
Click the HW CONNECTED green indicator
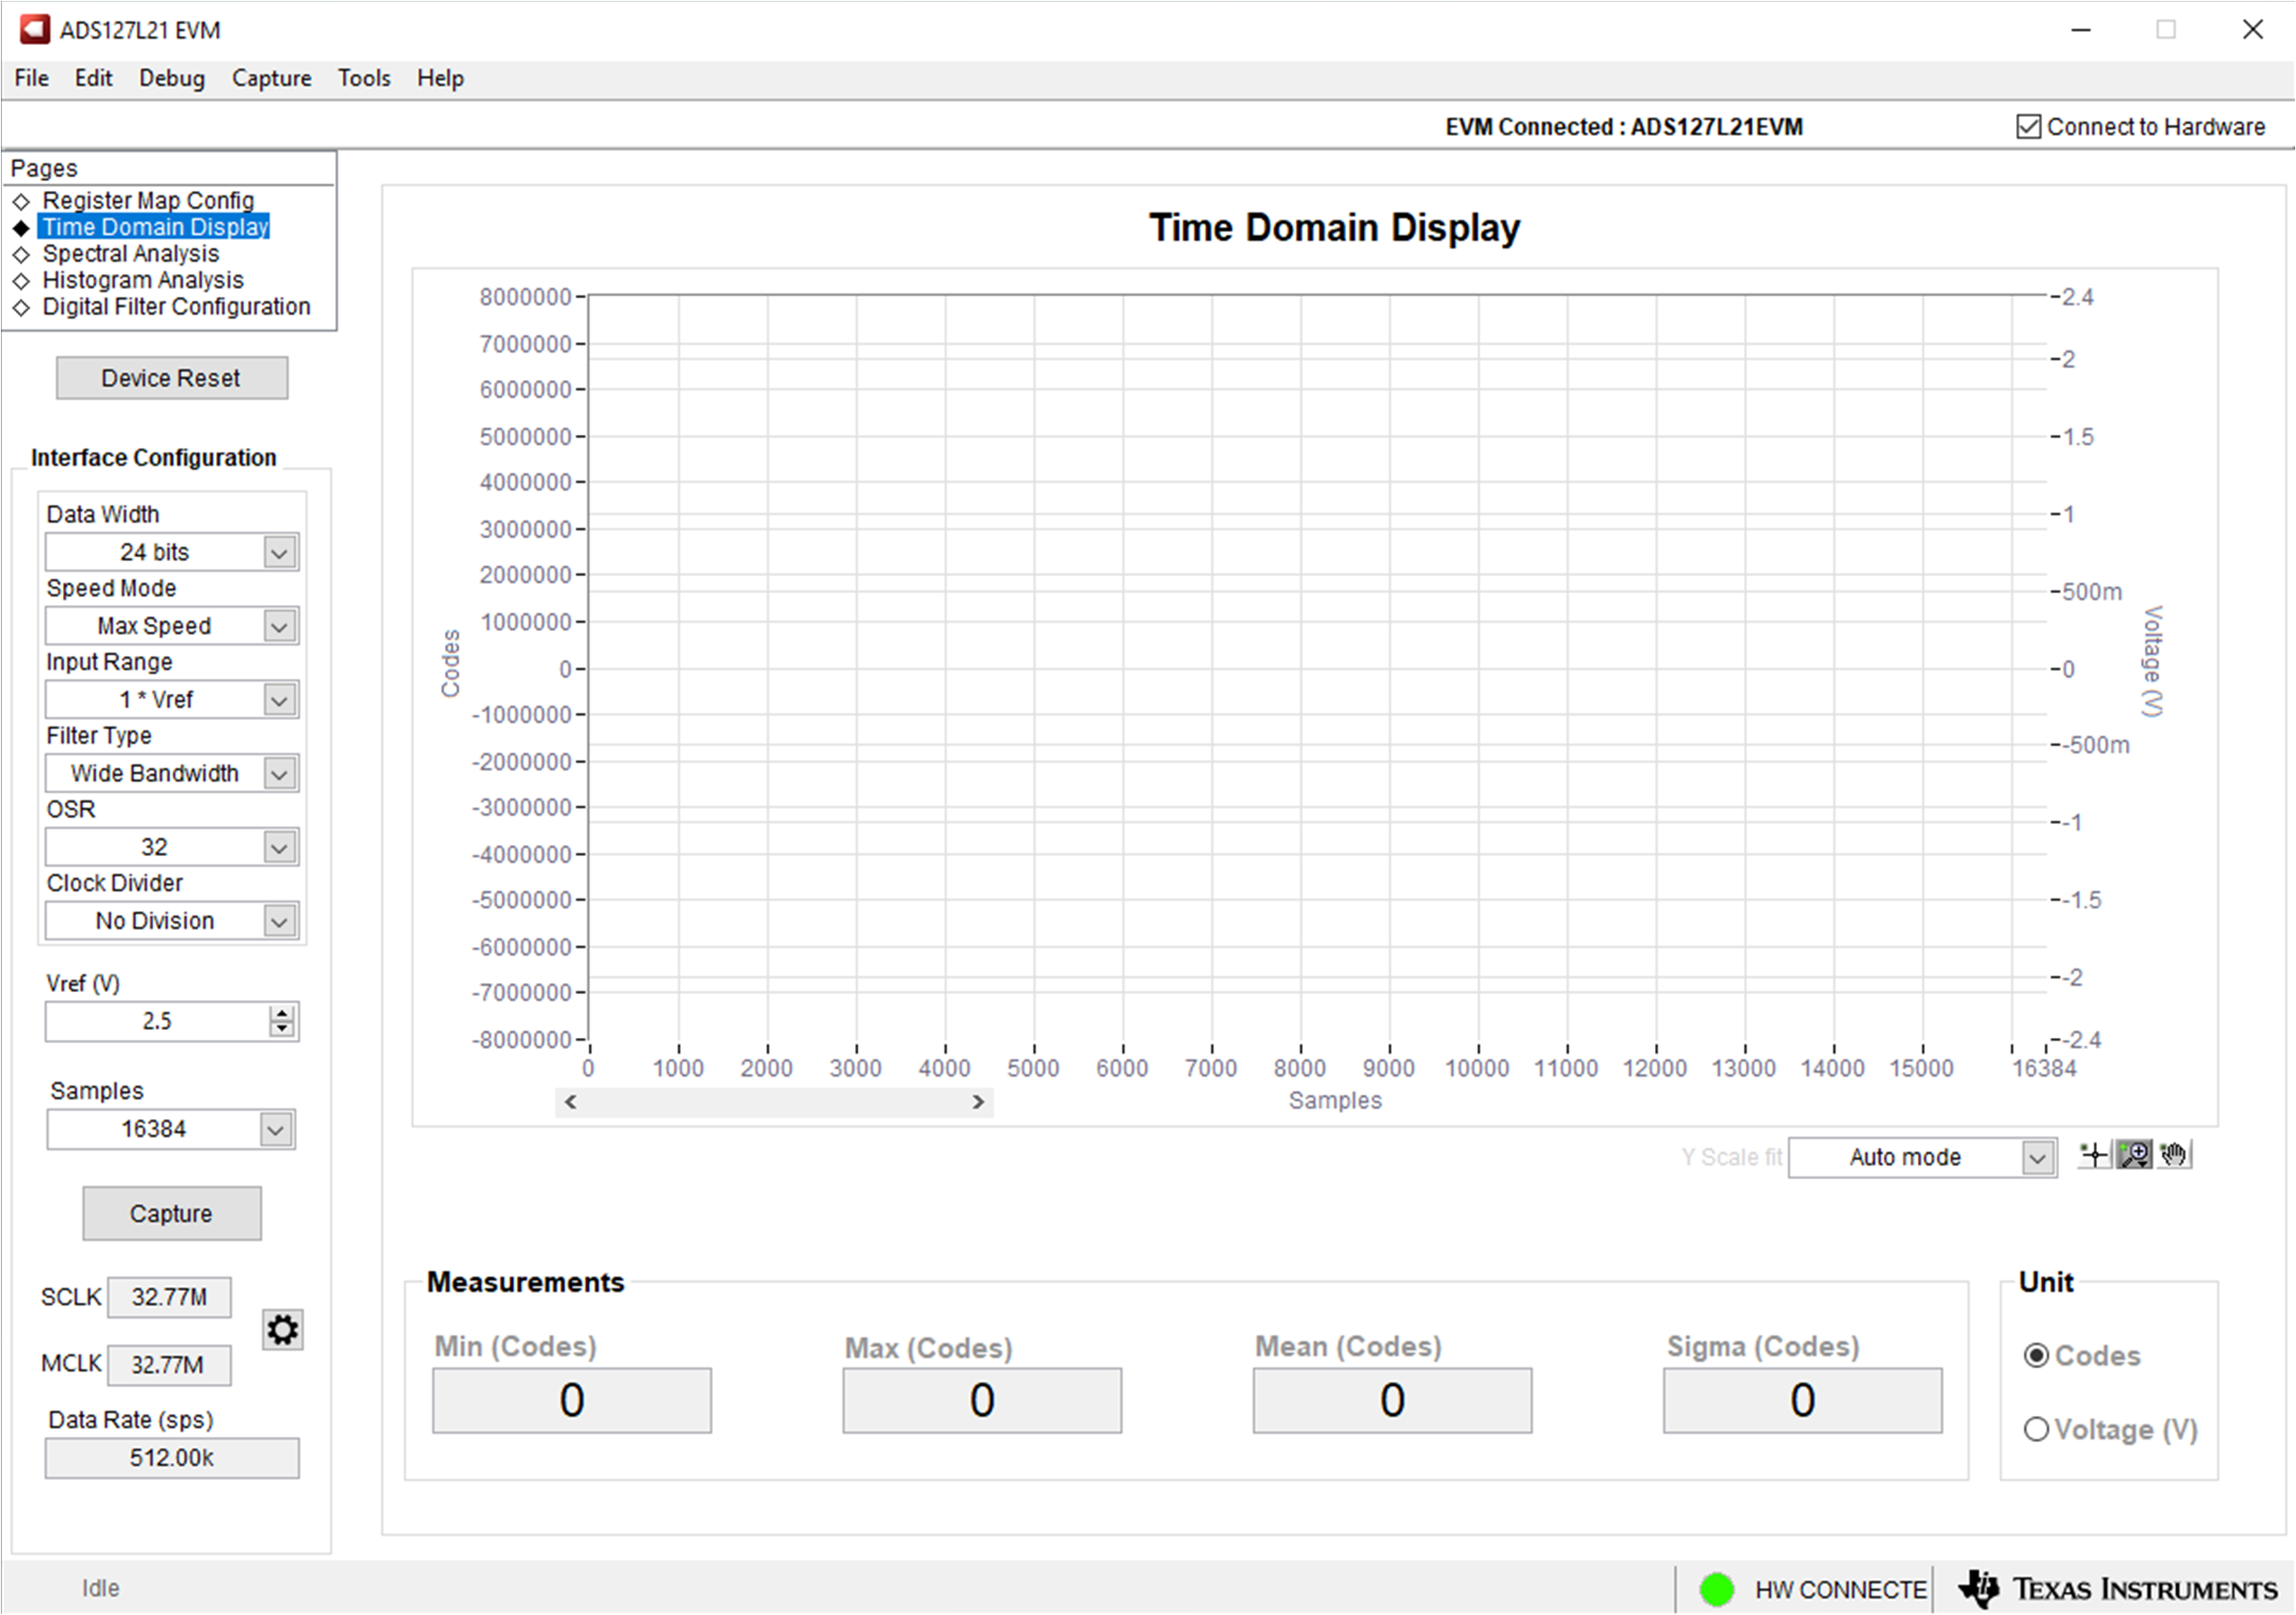[1718, 1588]
